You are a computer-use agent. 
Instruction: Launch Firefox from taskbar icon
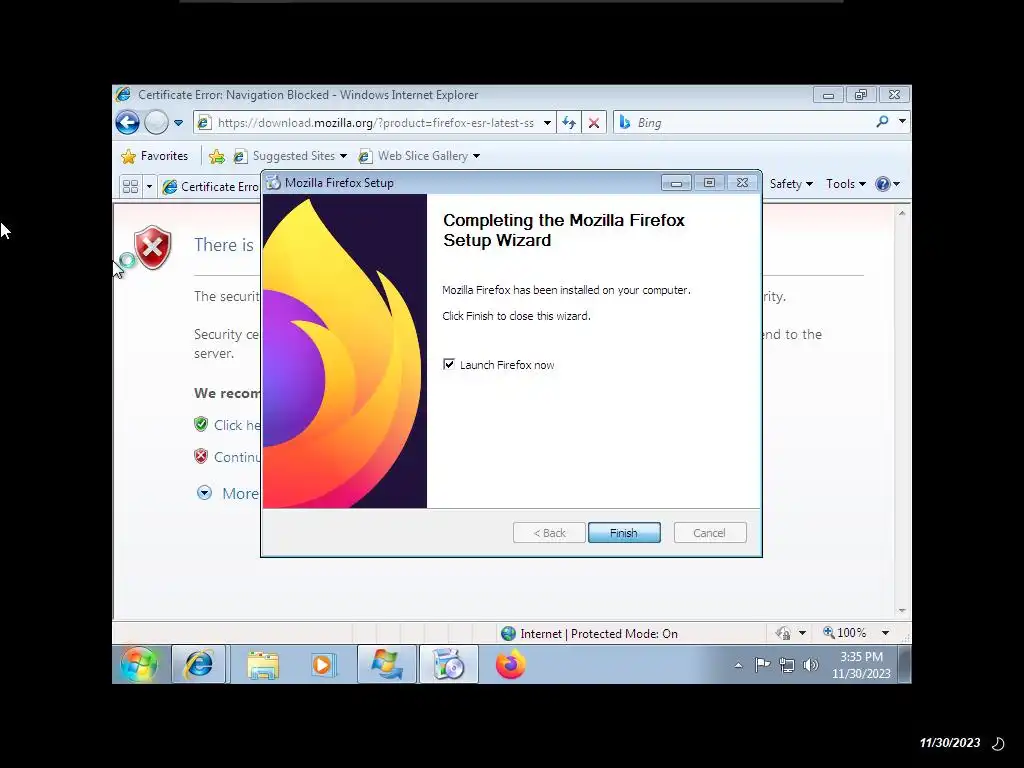511,665
